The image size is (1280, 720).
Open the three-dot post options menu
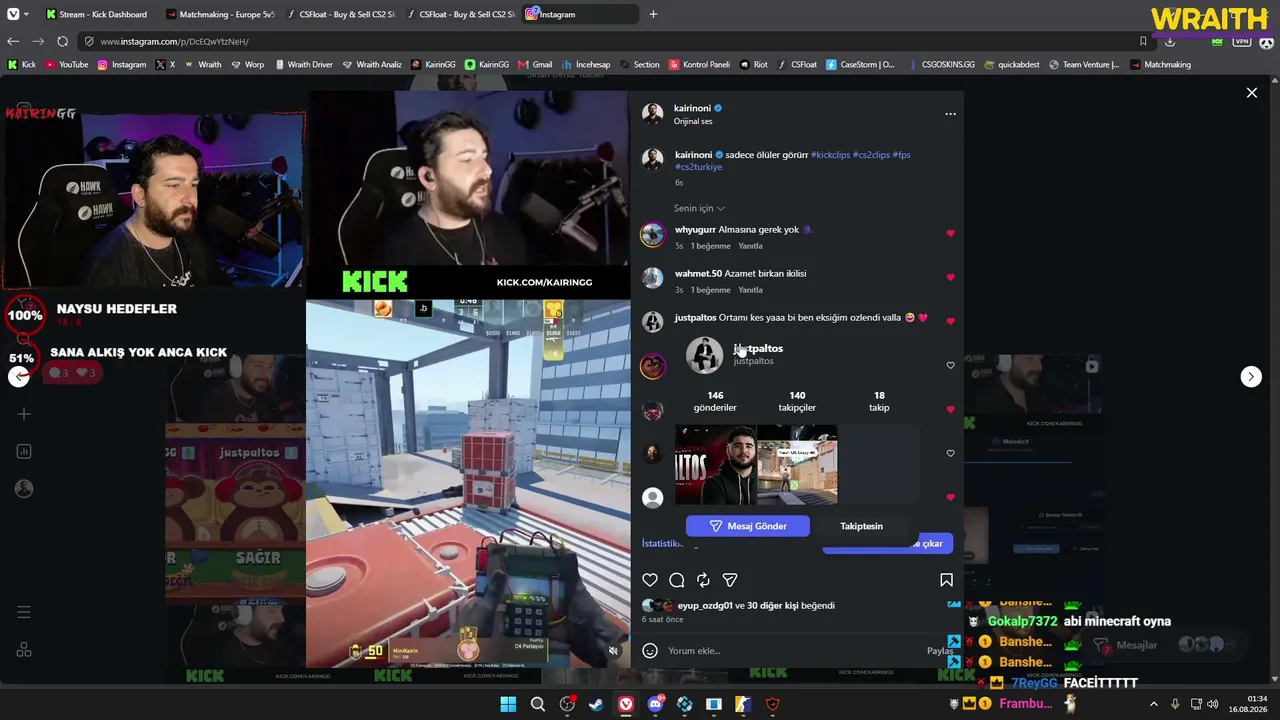[x=950, y=114]
